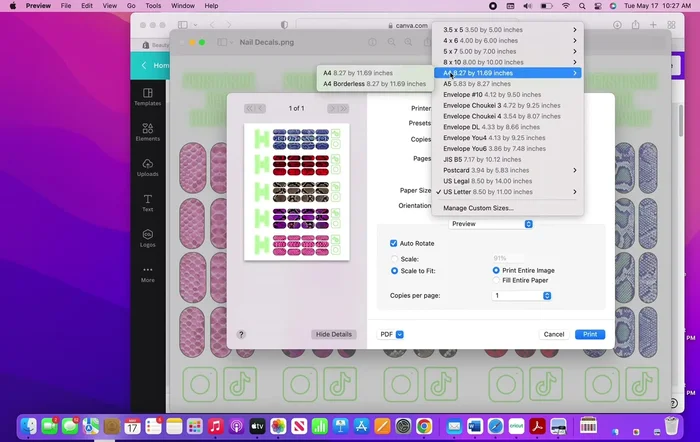
Task: Open Canva Elements sidebar panel
Action: (148, 132)
